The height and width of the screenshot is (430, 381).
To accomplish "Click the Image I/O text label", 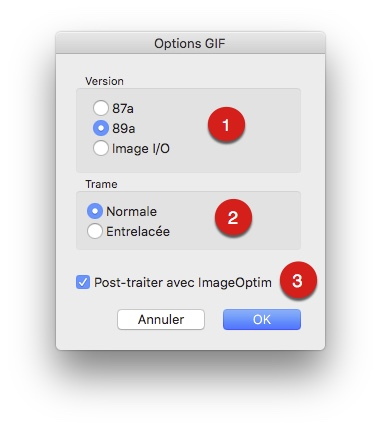I will pyautogui.click(x=141, y=149).
